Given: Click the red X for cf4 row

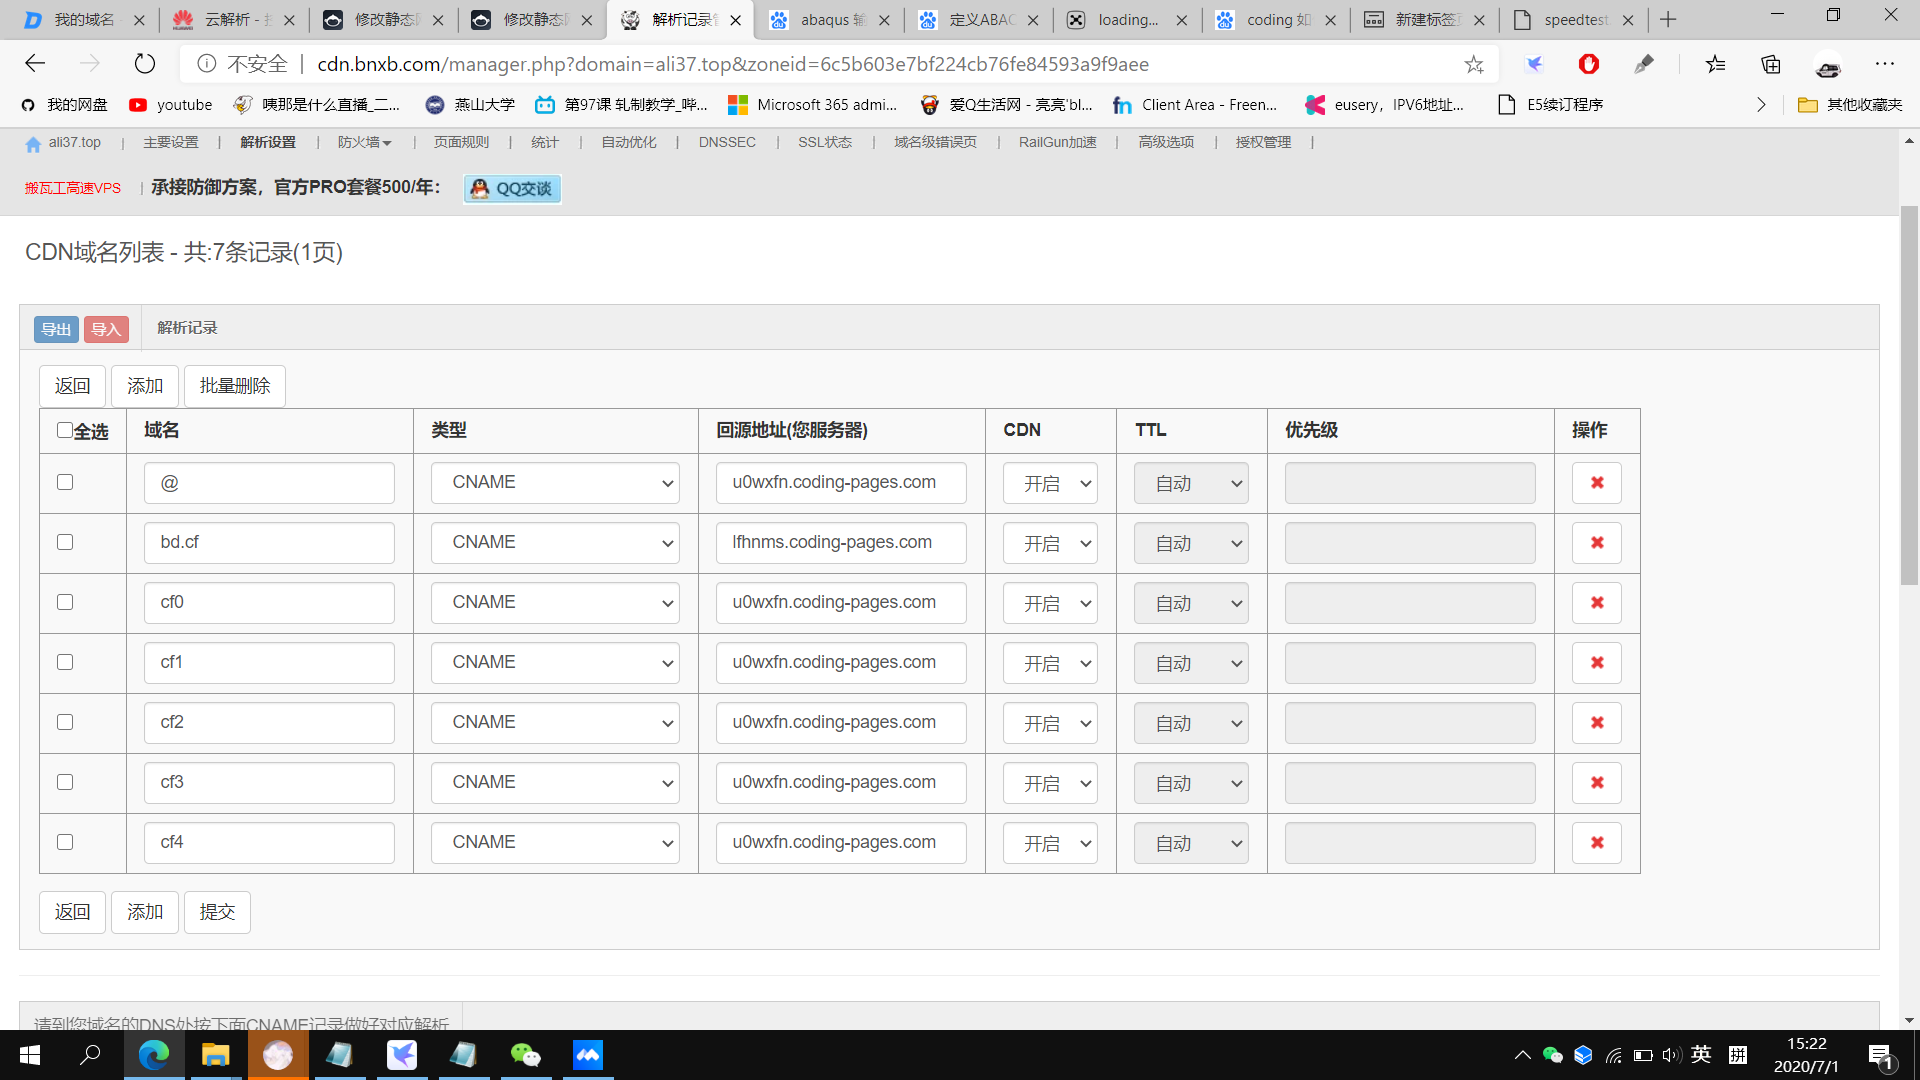Looking at the screenshot, I should pyautogui.click(x=1596, y=843).
